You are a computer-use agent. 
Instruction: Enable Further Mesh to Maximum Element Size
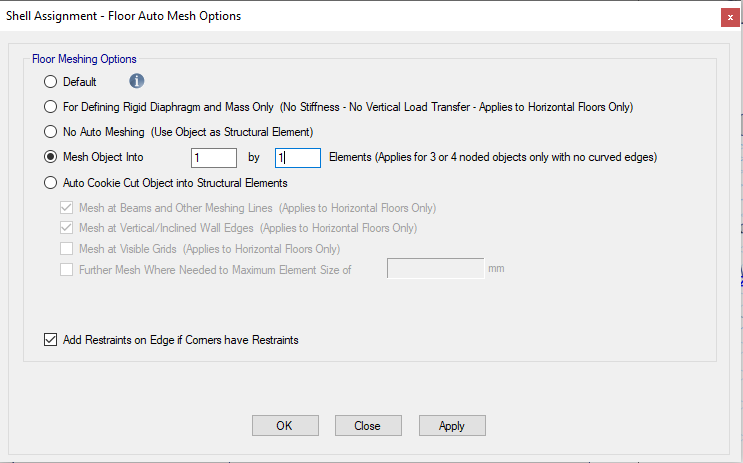tap(67, 269)
